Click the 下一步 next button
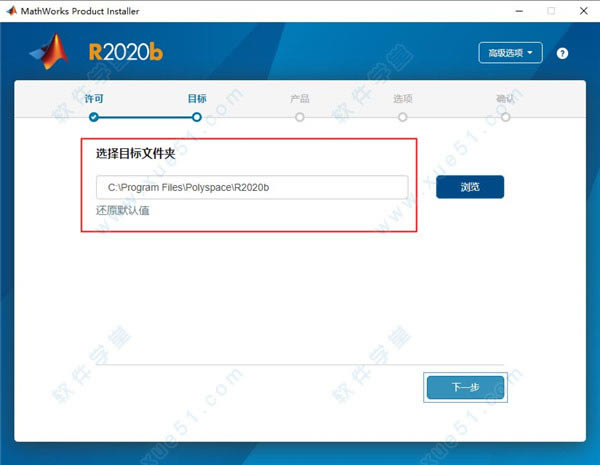The height and width of the screenshot is (465, 600). tap(465, 387)
